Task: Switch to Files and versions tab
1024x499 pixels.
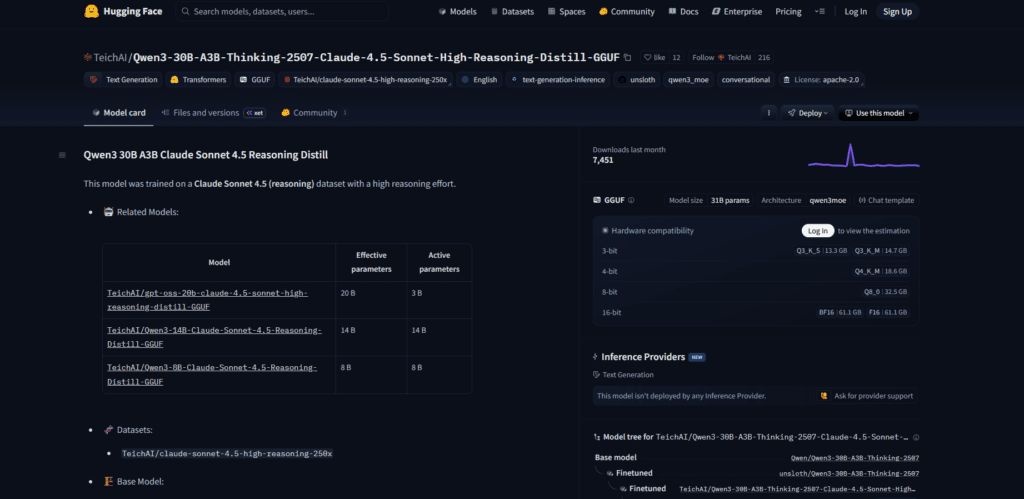Action: [213, 112]
